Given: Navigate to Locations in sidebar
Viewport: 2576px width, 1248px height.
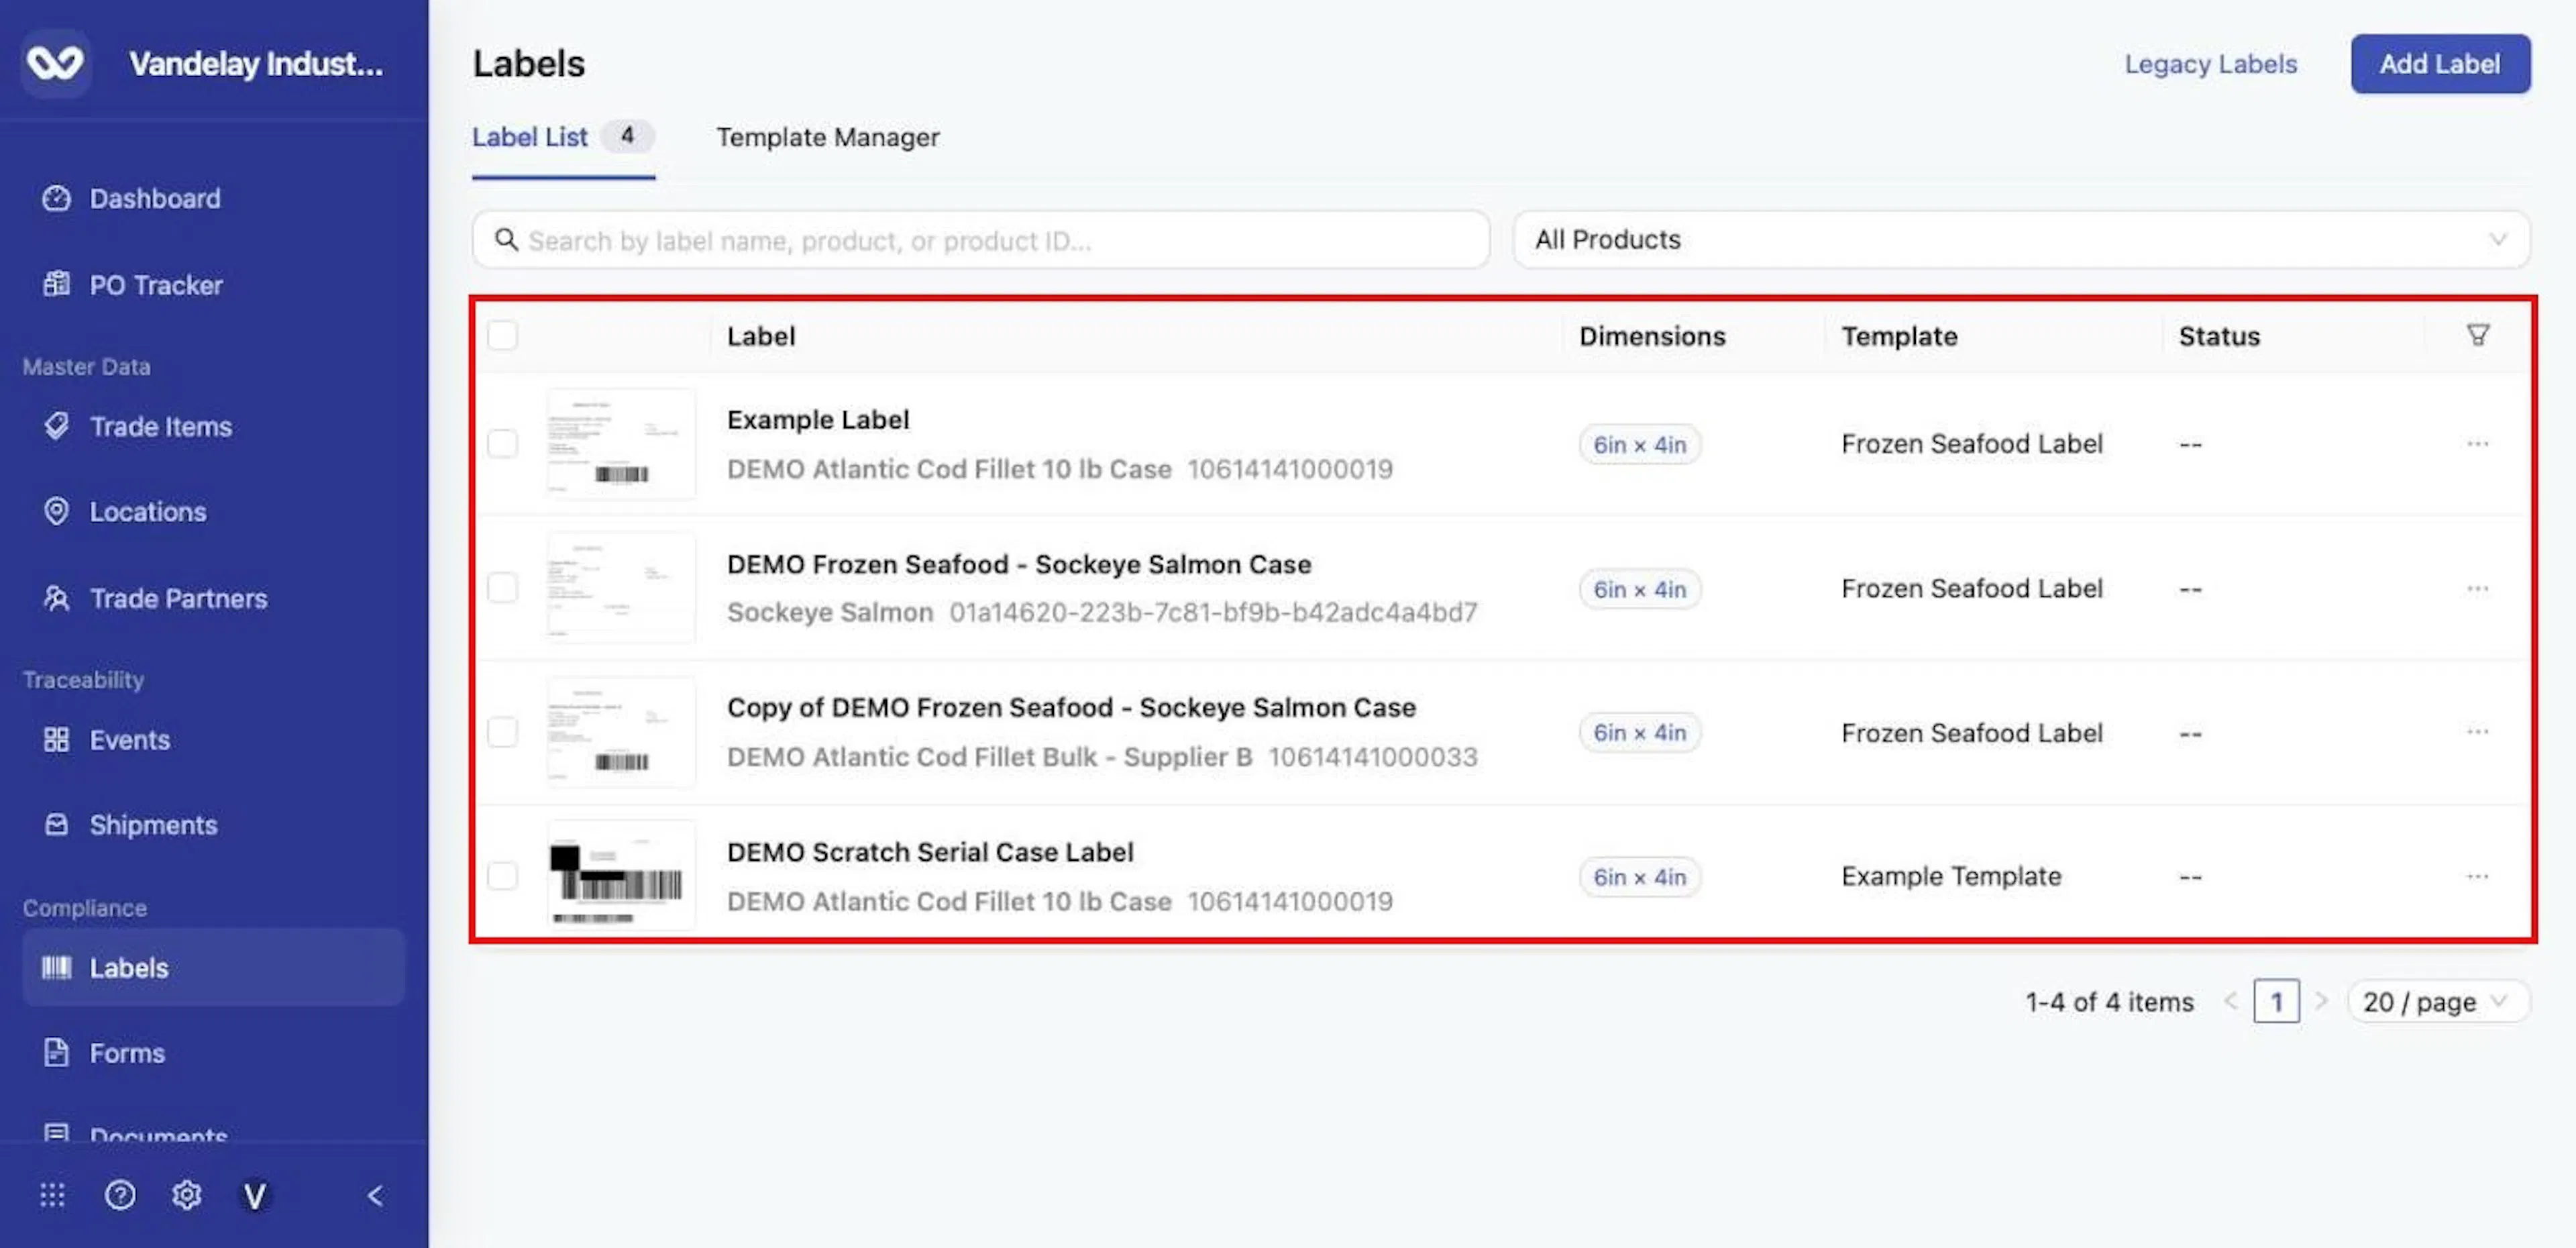Looking at the screenshot, I should 213,511.
